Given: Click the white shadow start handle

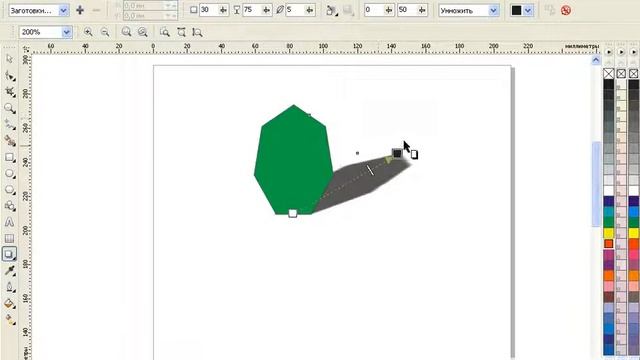Looking at the screenshot, I should 293,213.
